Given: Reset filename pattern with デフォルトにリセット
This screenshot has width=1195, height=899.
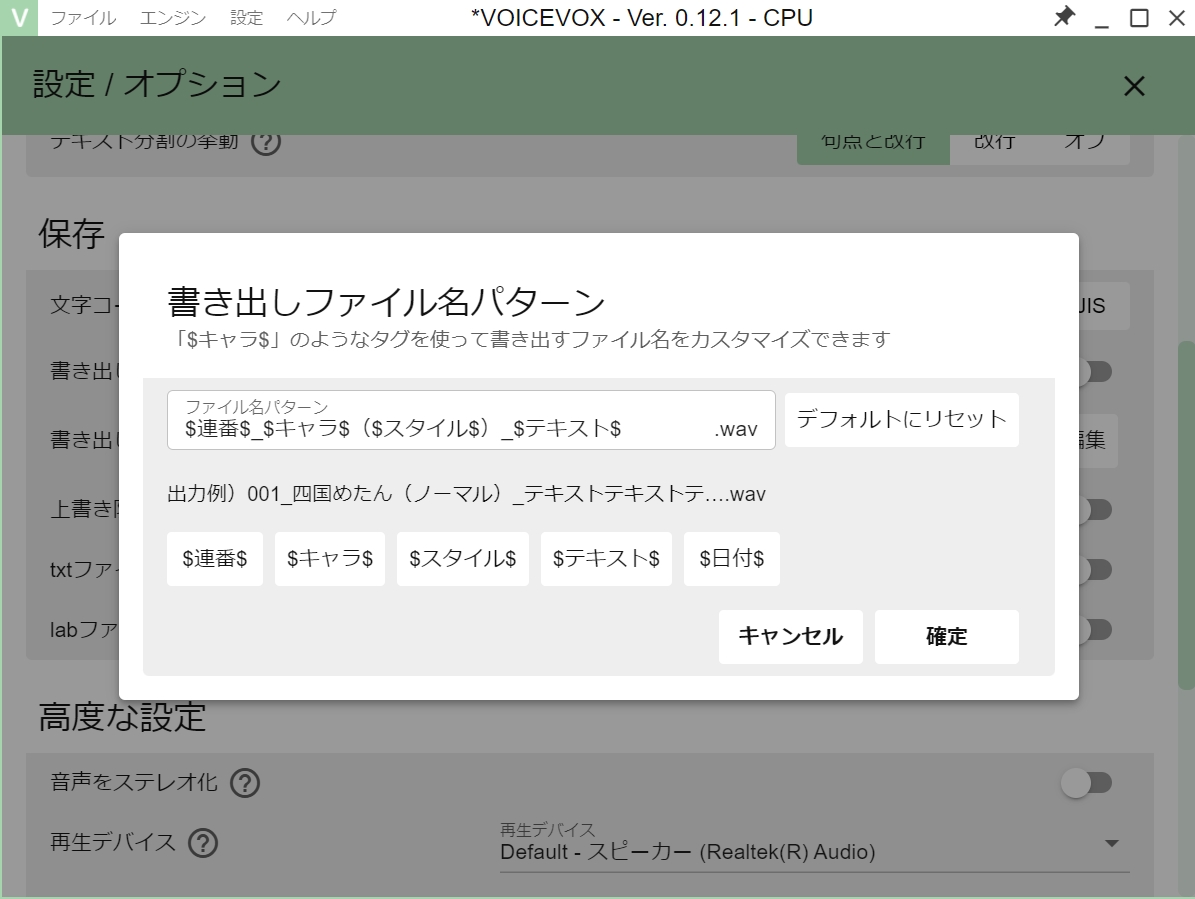Looking at the screenshot, I should (901, 420).
